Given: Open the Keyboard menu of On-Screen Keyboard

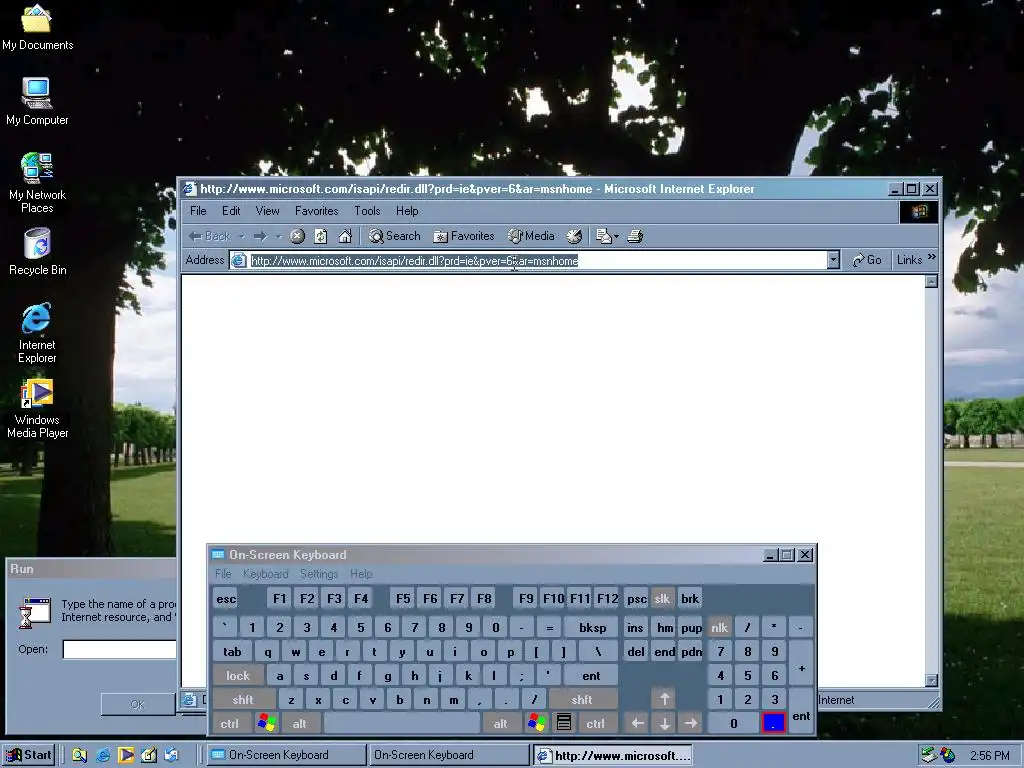Looking at the screenshot, I should click(266, 574).
